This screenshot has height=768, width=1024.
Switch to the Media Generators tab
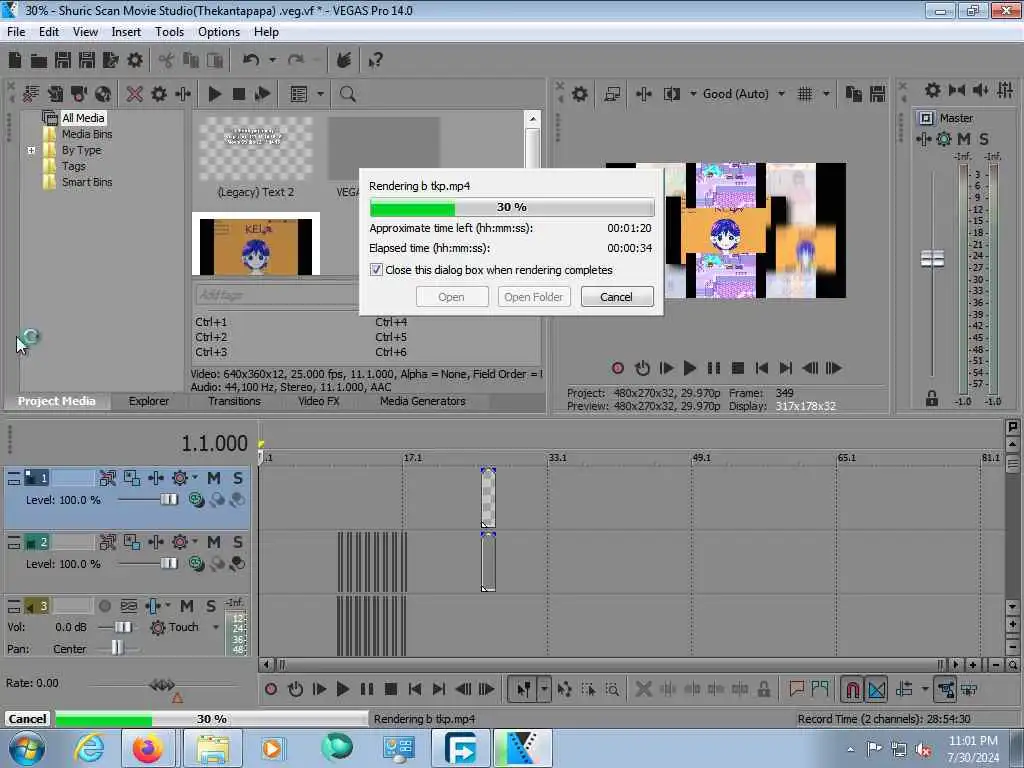tap(423, 401)
